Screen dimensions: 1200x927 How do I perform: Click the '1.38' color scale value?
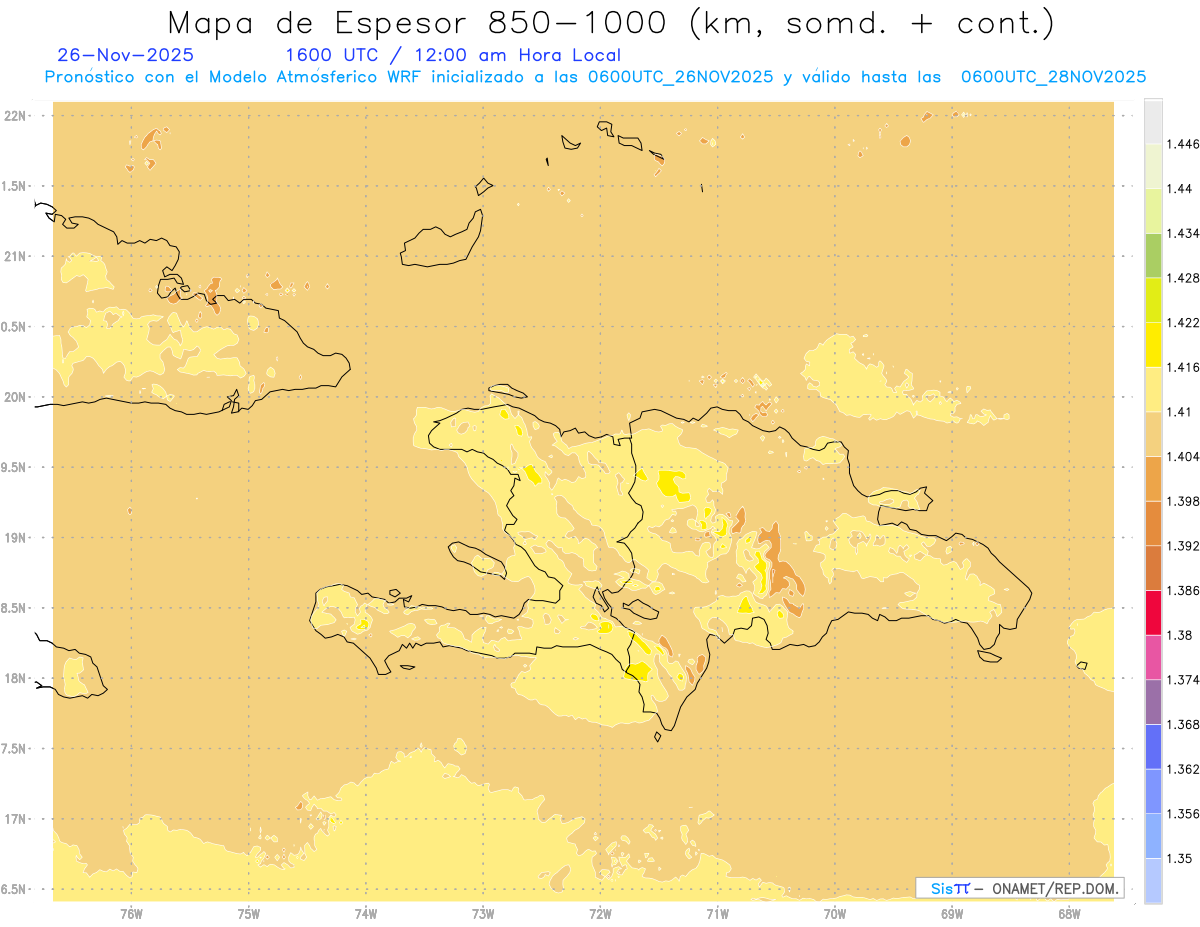click(x=1180, y=635)
